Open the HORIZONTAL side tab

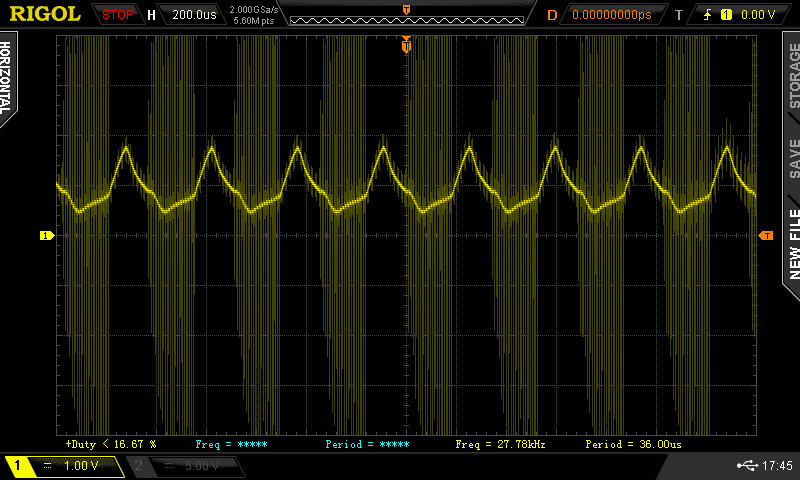[x=8, y=80]
